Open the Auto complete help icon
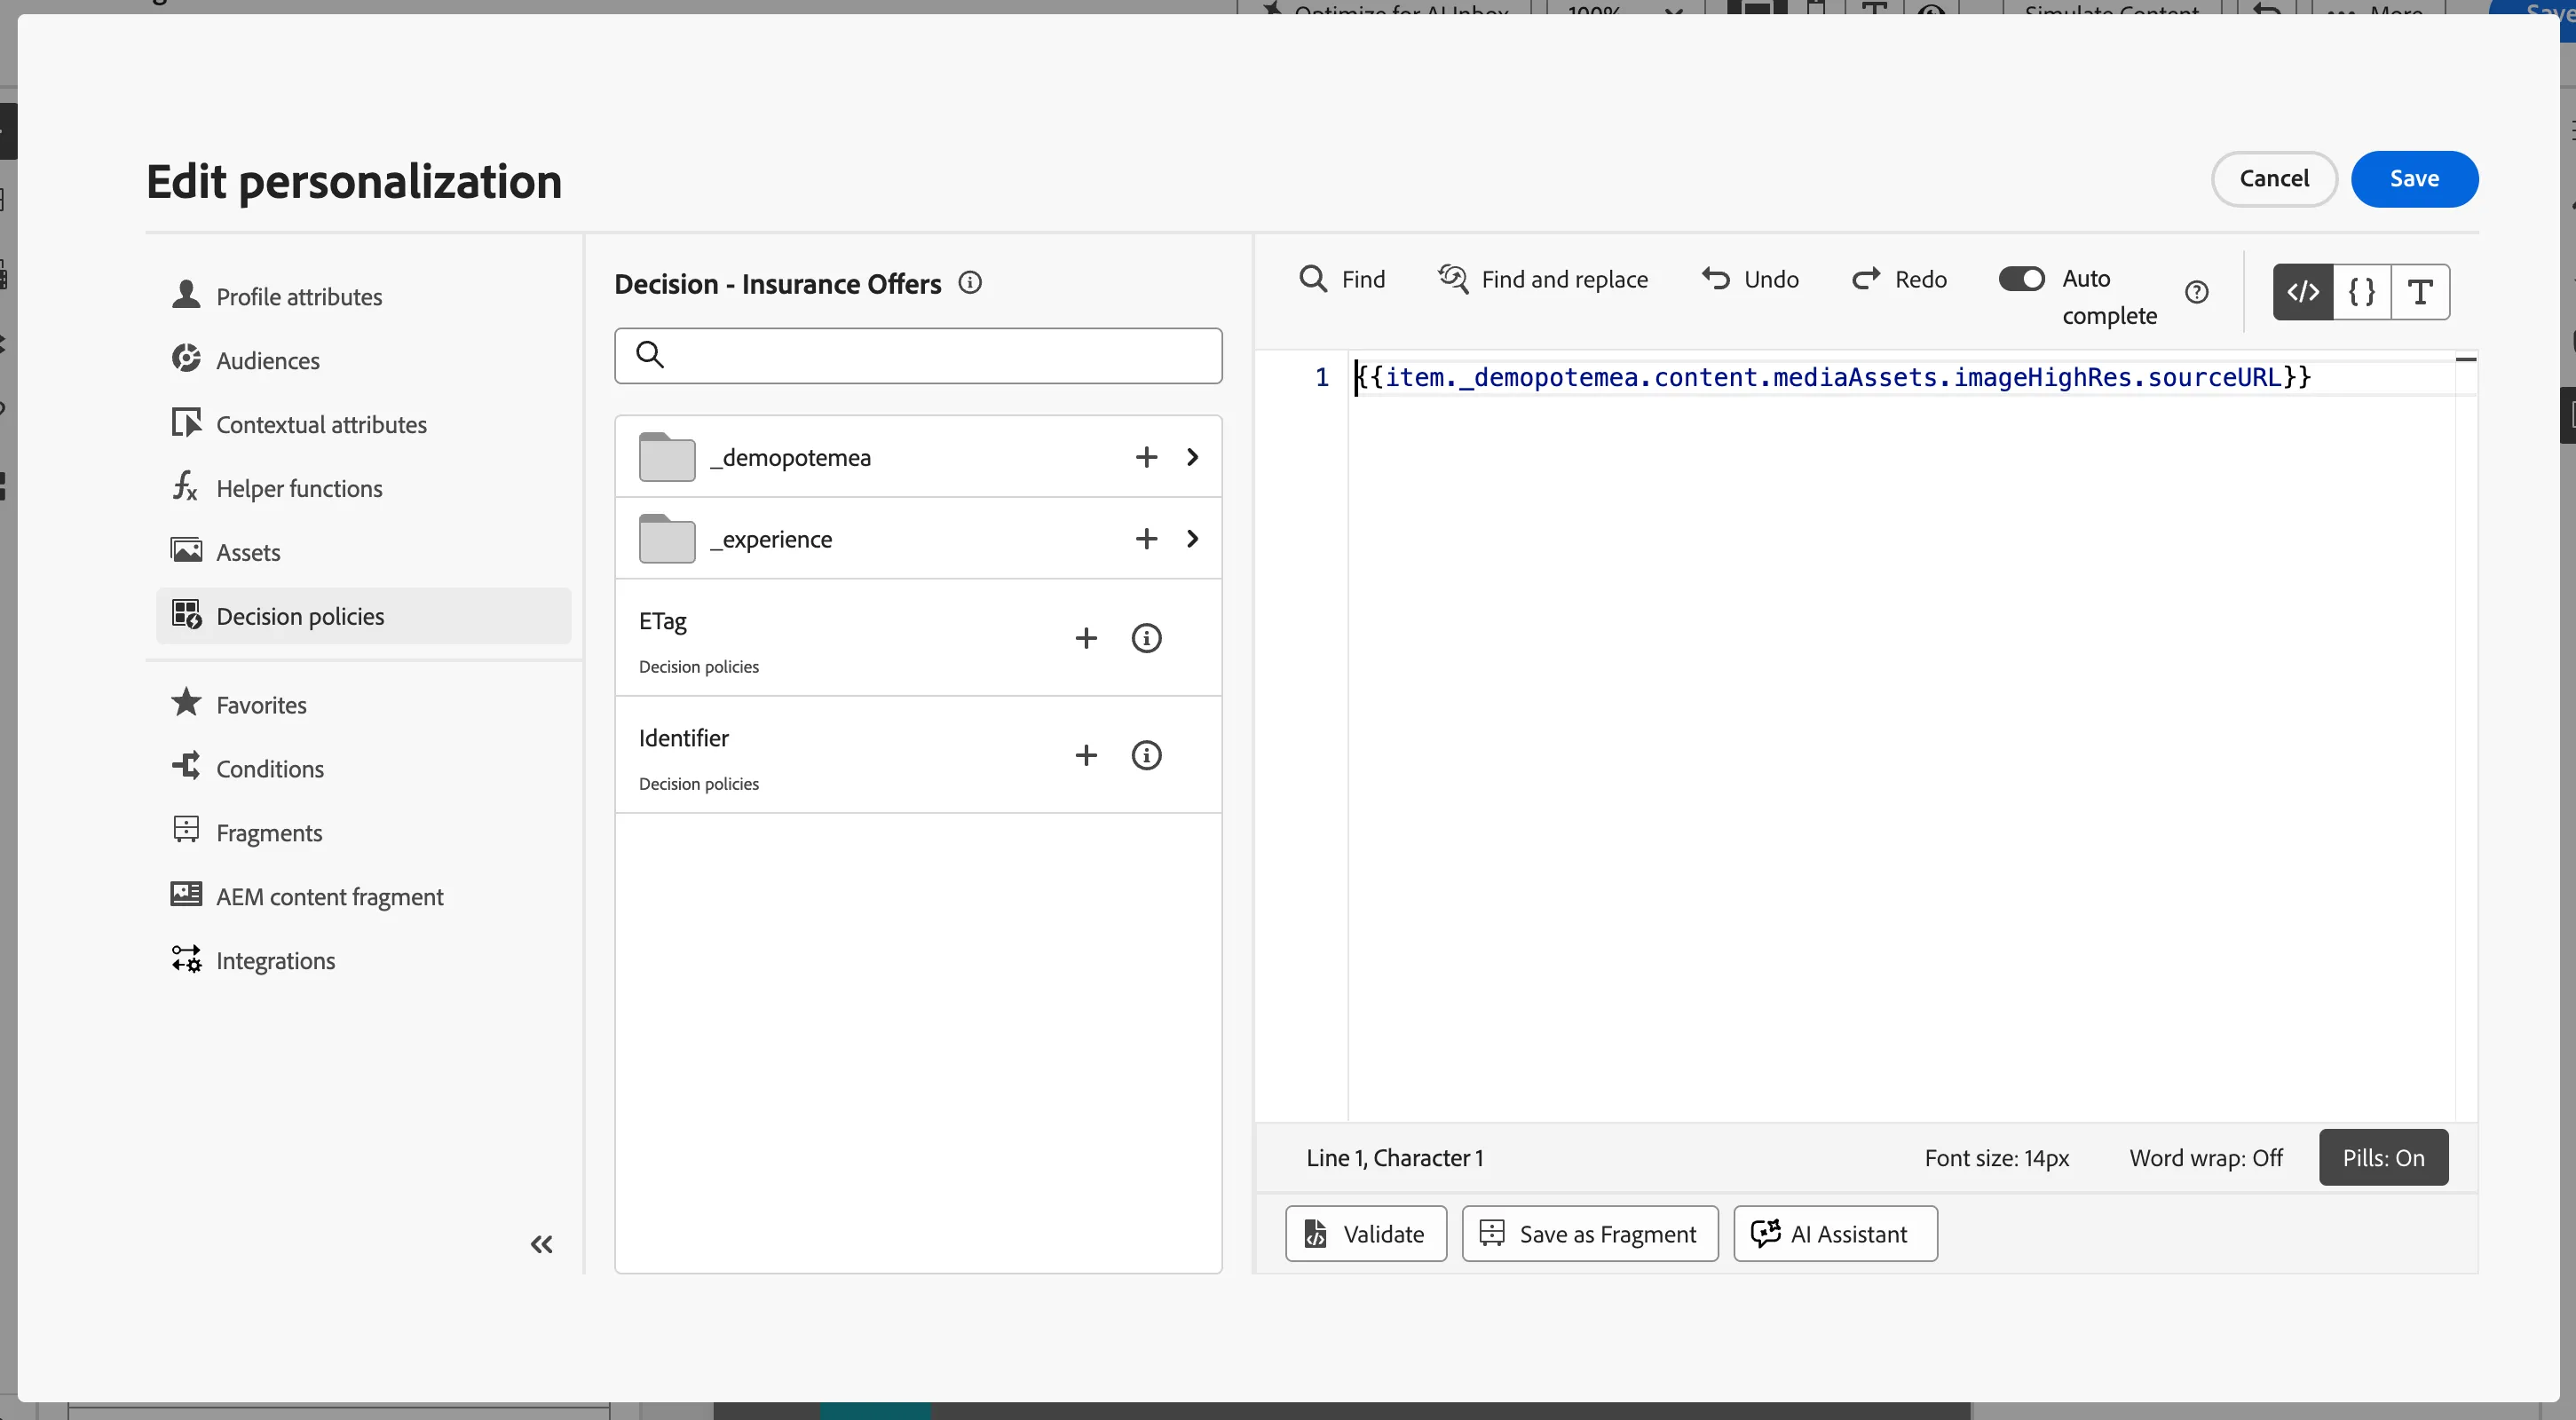The height and width of the screenshot is (1420, 2576). click(2196, 292)
